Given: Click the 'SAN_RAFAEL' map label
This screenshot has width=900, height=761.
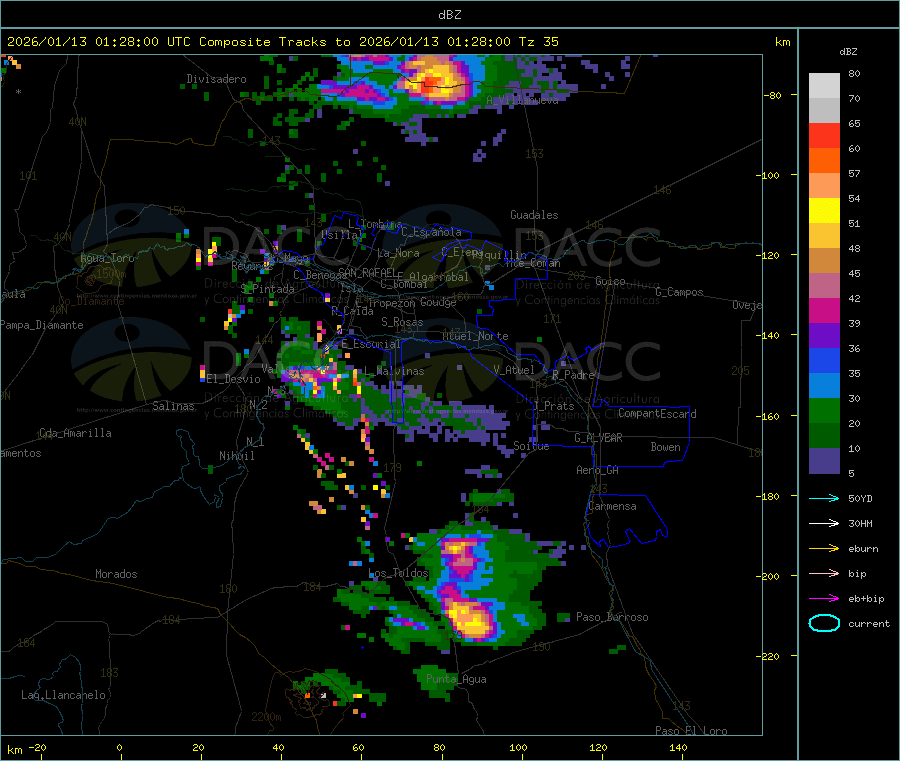Looking at the screenshot, I should click(367, 272).
